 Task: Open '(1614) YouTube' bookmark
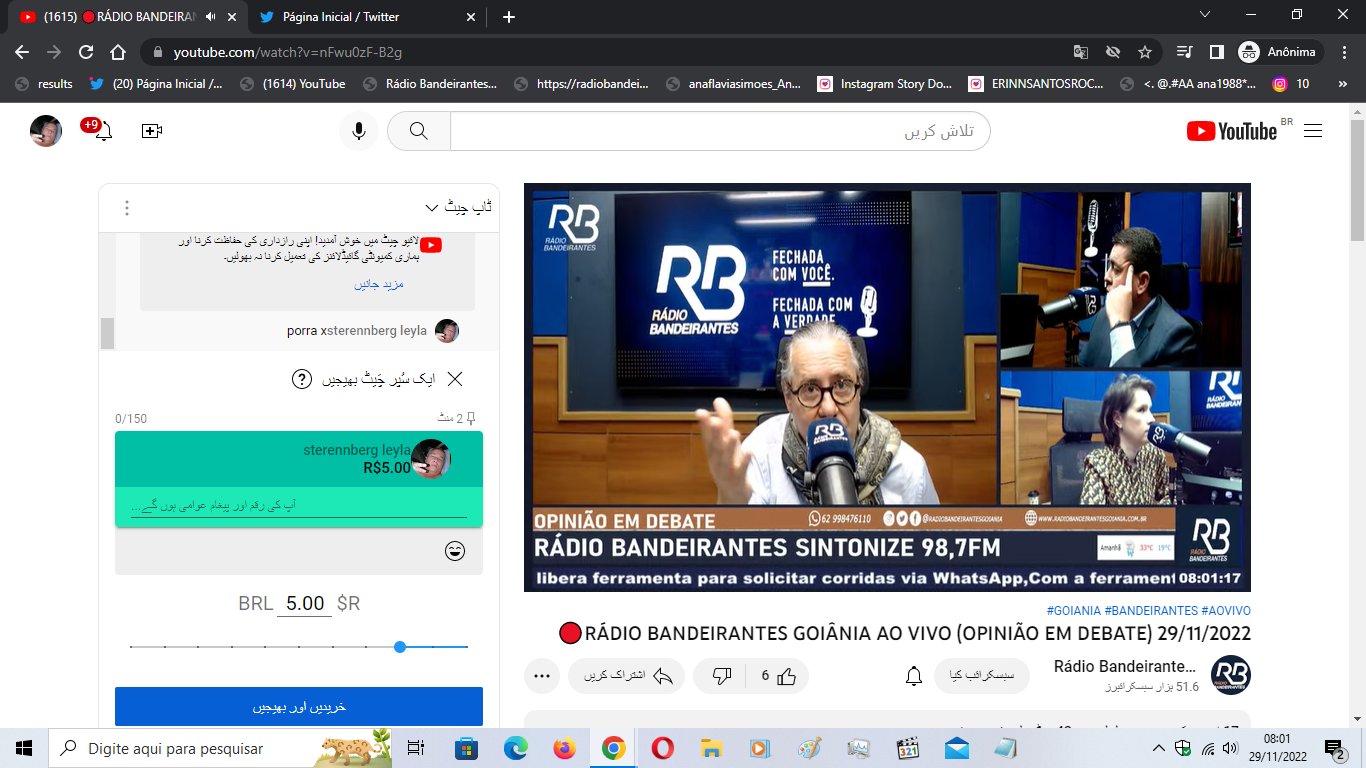(x=293, y=84)
